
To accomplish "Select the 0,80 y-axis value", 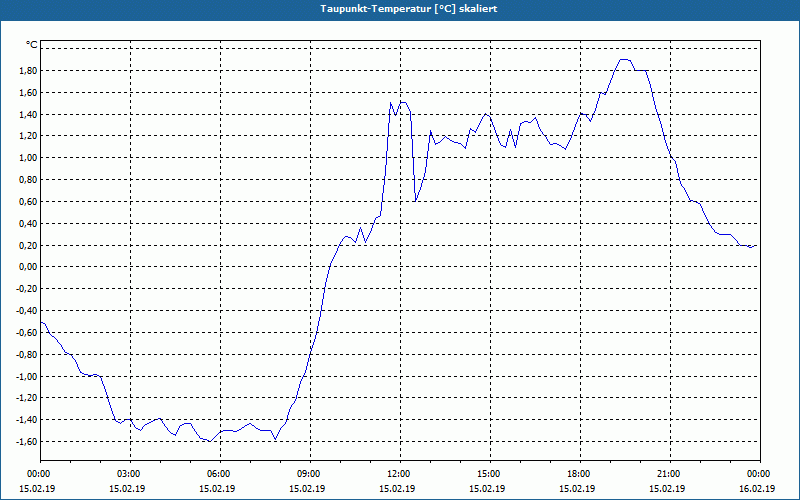I will pyautogui.click(x=28, y=180).
